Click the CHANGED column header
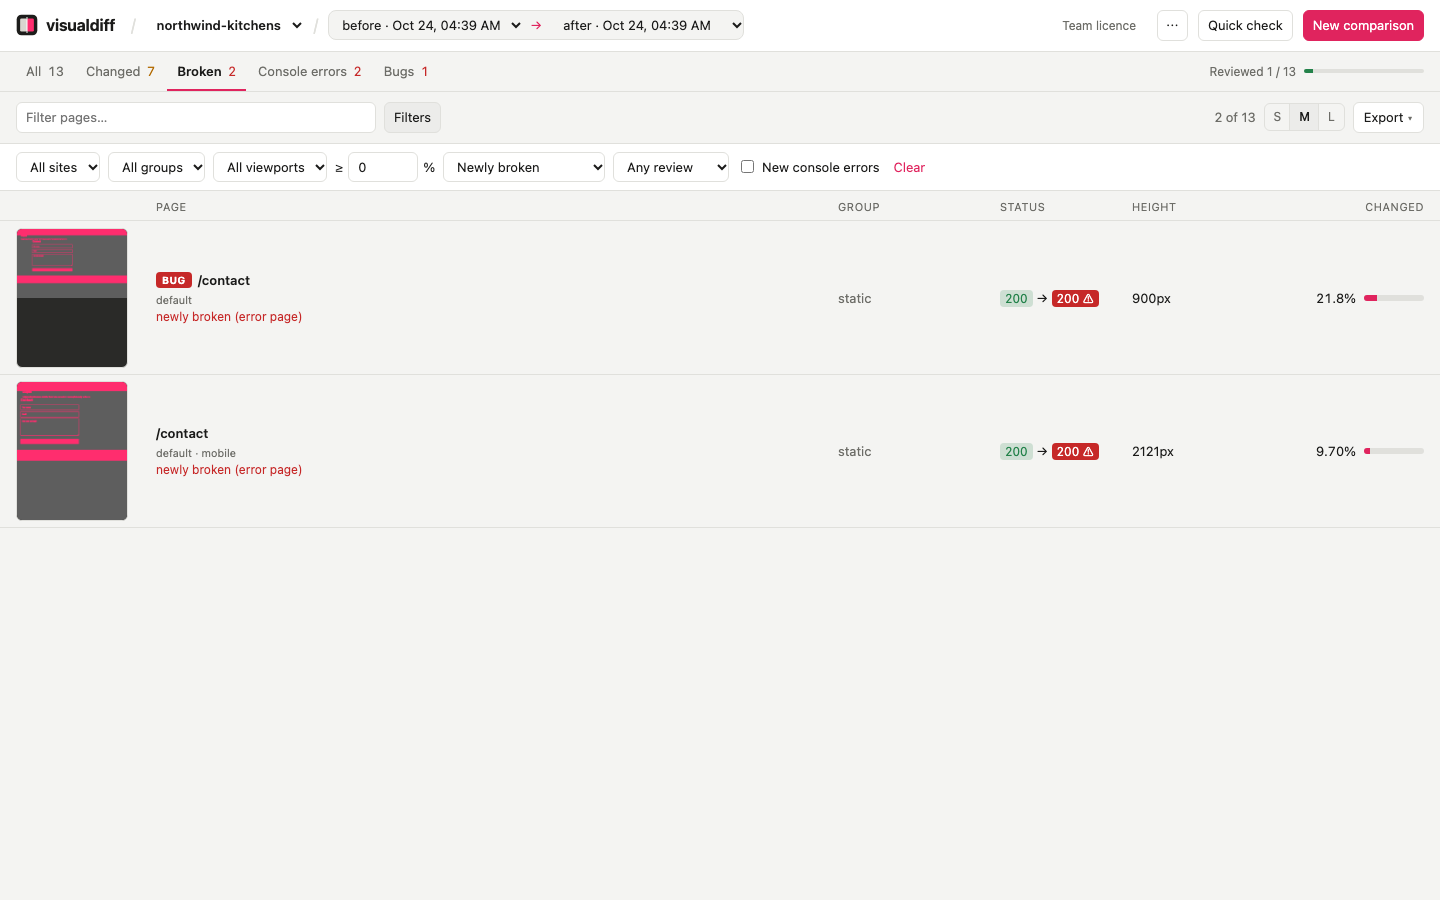The height and width of the screenshot is (900, 1440). click(x=1394, y=207)
